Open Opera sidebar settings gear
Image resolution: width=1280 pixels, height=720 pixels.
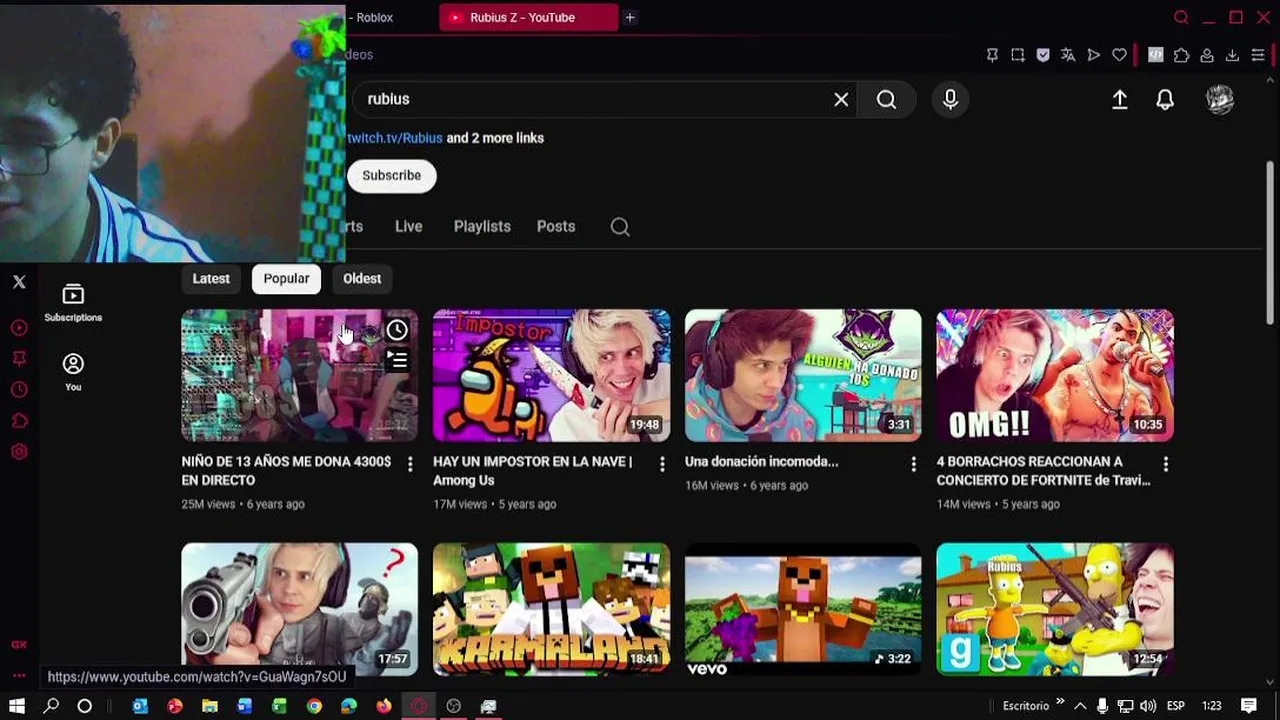(x=19, y=452)
